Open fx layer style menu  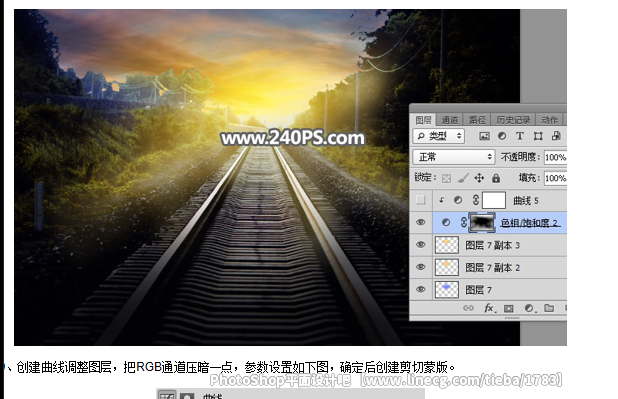pos(489,308)
